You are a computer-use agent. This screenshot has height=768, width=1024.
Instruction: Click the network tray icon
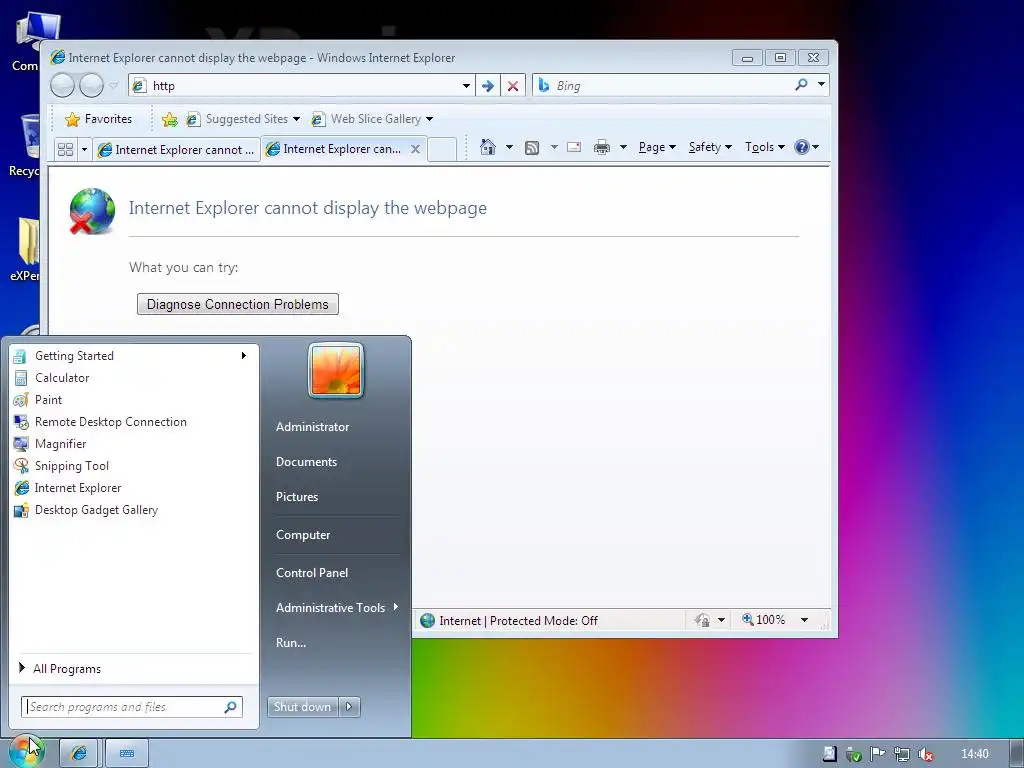[902, 754]
